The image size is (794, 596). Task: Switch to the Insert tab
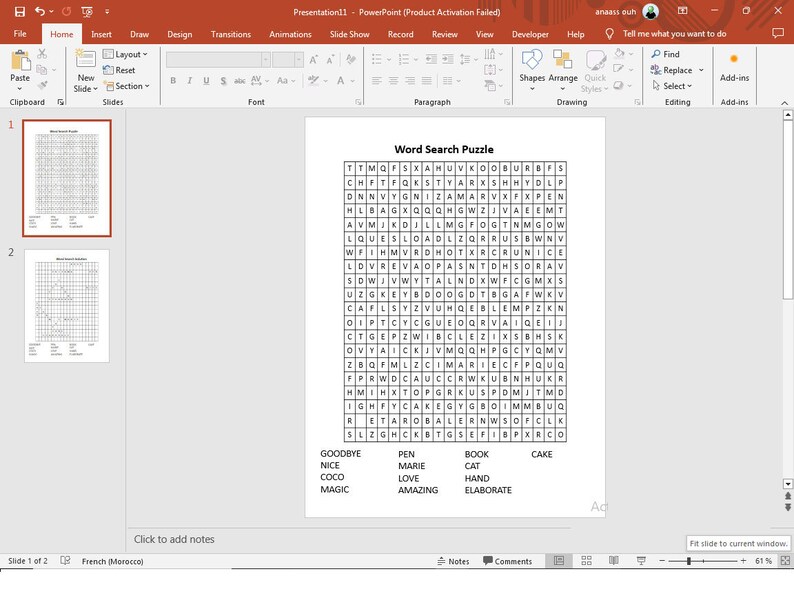101,34
